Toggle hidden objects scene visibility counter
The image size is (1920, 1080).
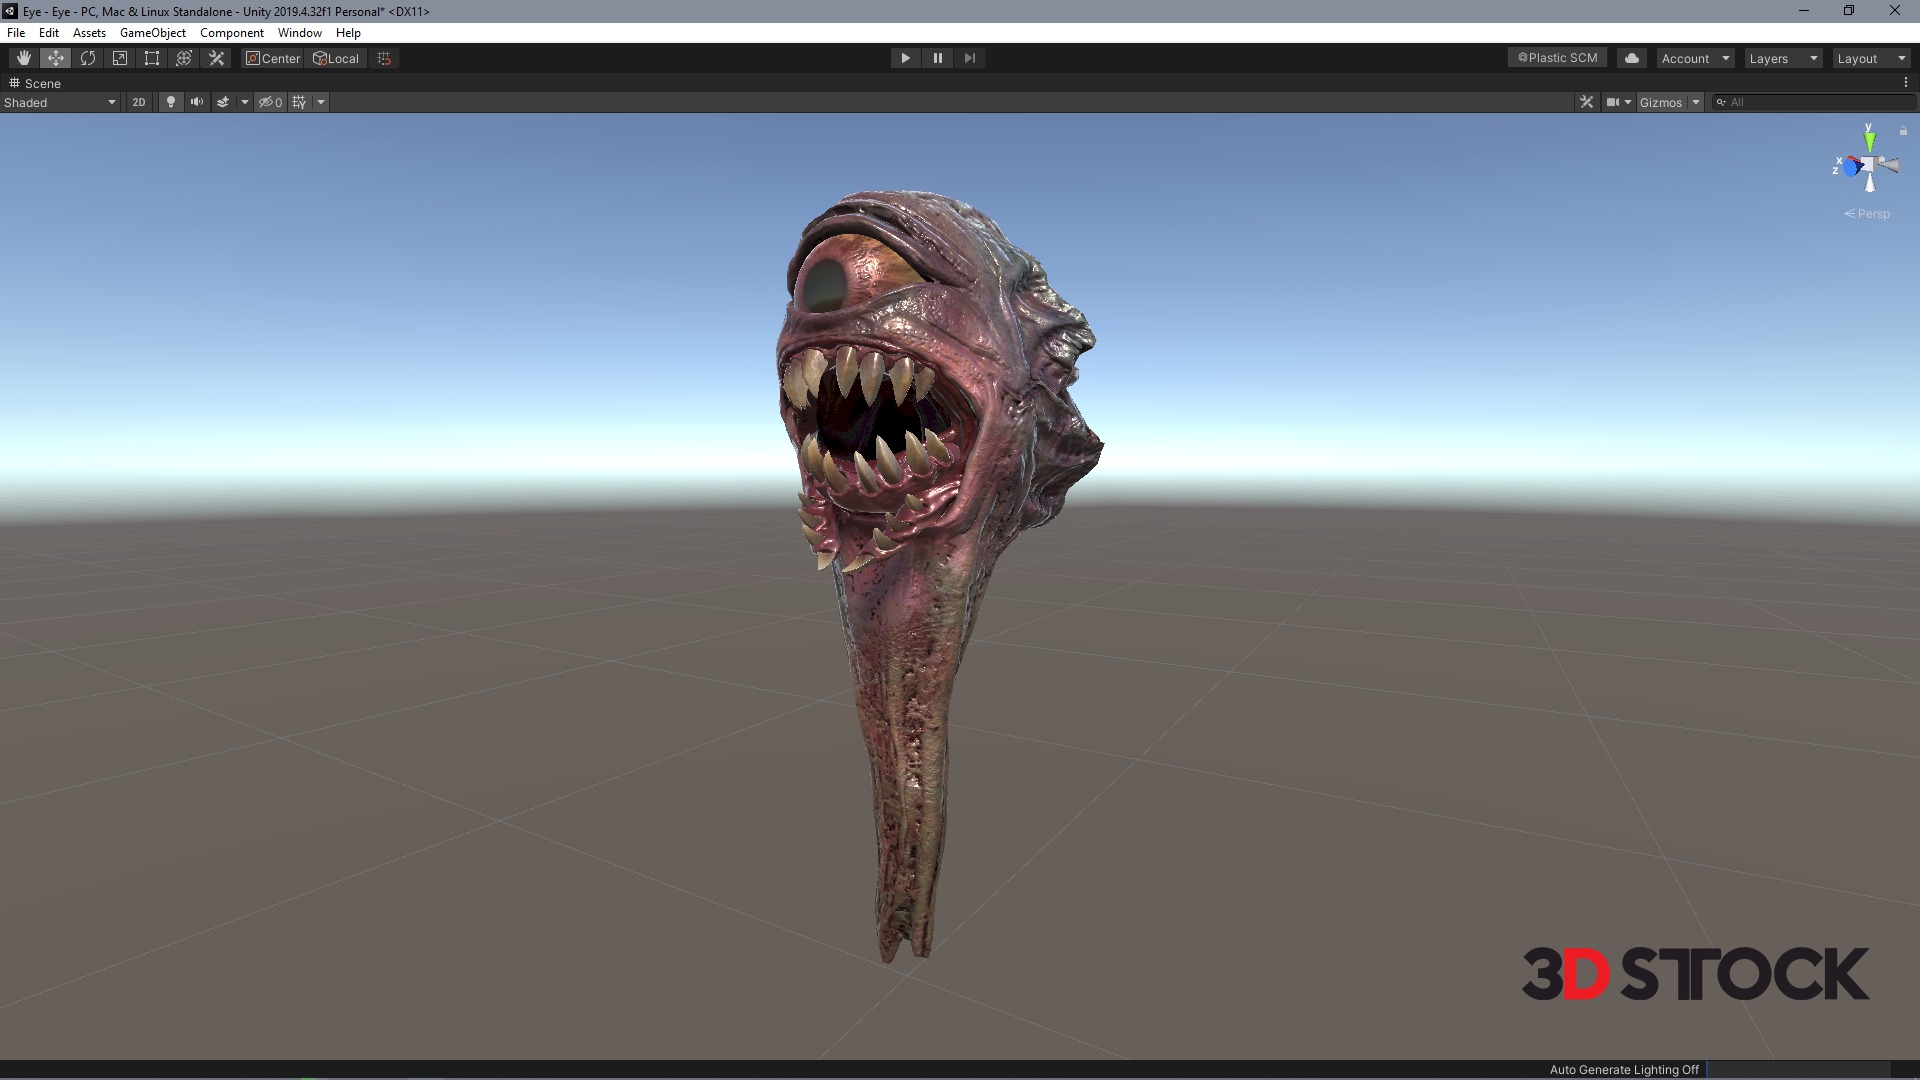click(x=270, y=102)
